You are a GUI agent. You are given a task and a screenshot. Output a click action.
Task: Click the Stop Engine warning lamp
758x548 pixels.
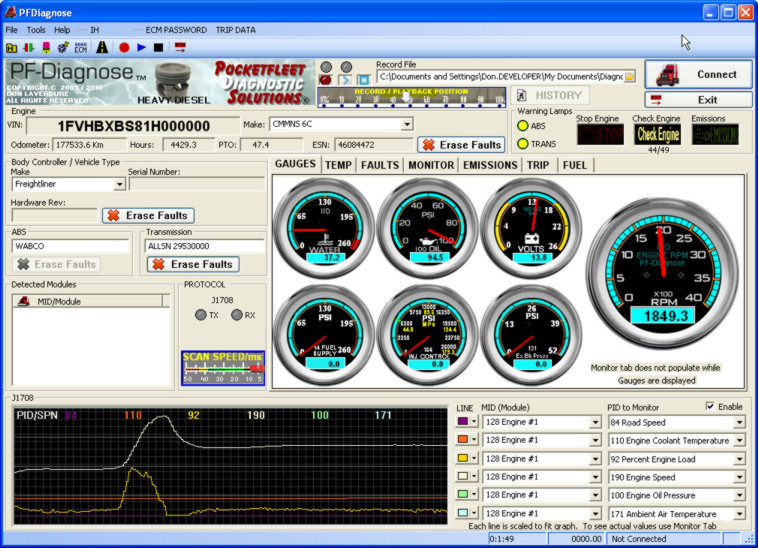pyautogui.click(x=600, y=134)
